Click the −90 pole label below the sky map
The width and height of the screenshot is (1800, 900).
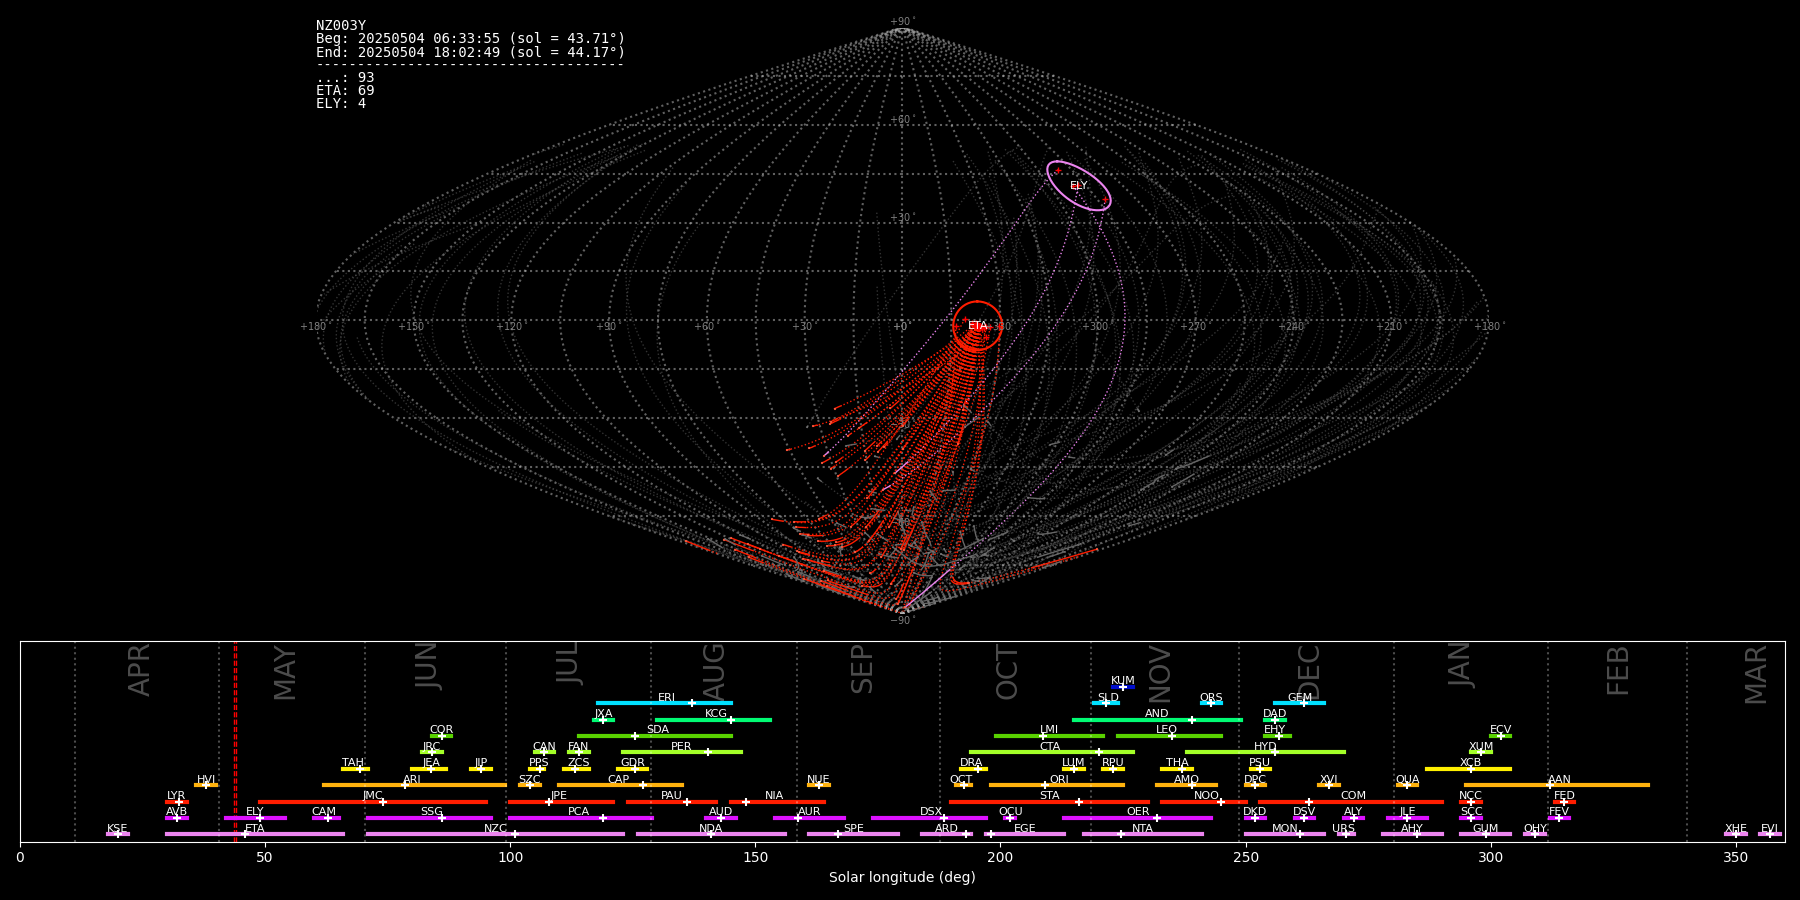point(901,620)
